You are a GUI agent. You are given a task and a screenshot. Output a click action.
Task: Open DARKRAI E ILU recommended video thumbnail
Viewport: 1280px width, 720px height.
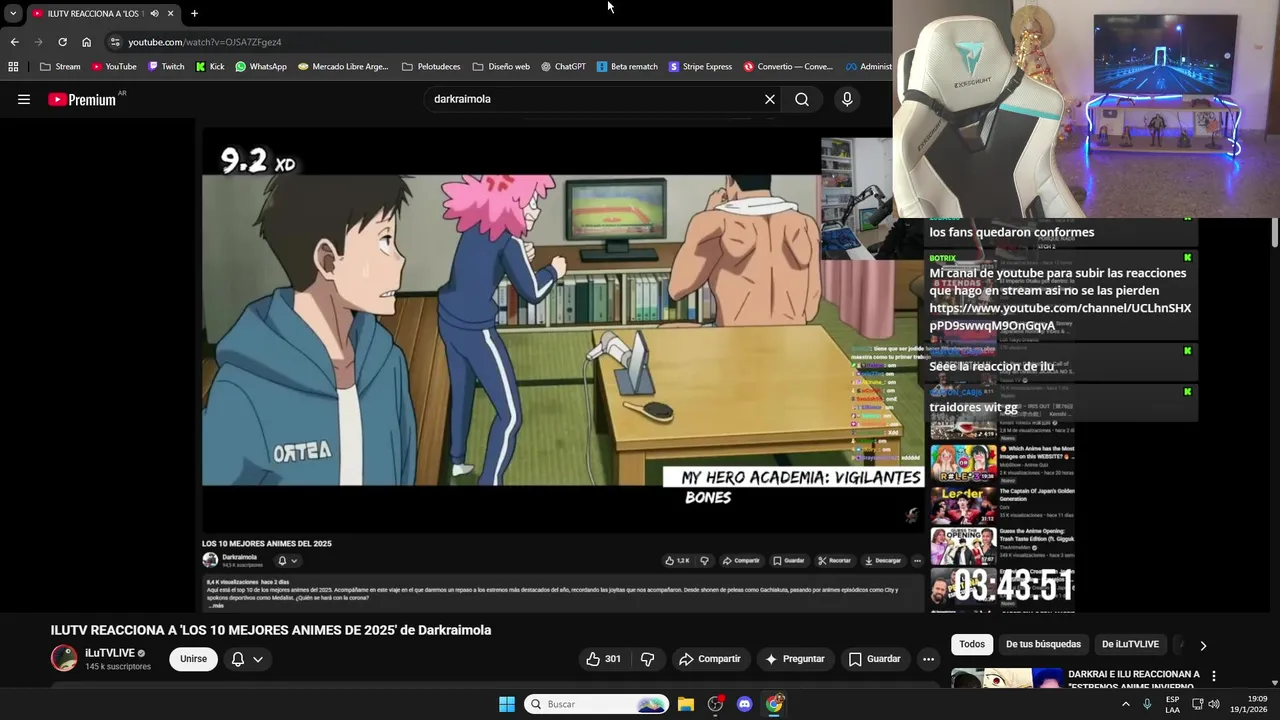point(1006,678)
